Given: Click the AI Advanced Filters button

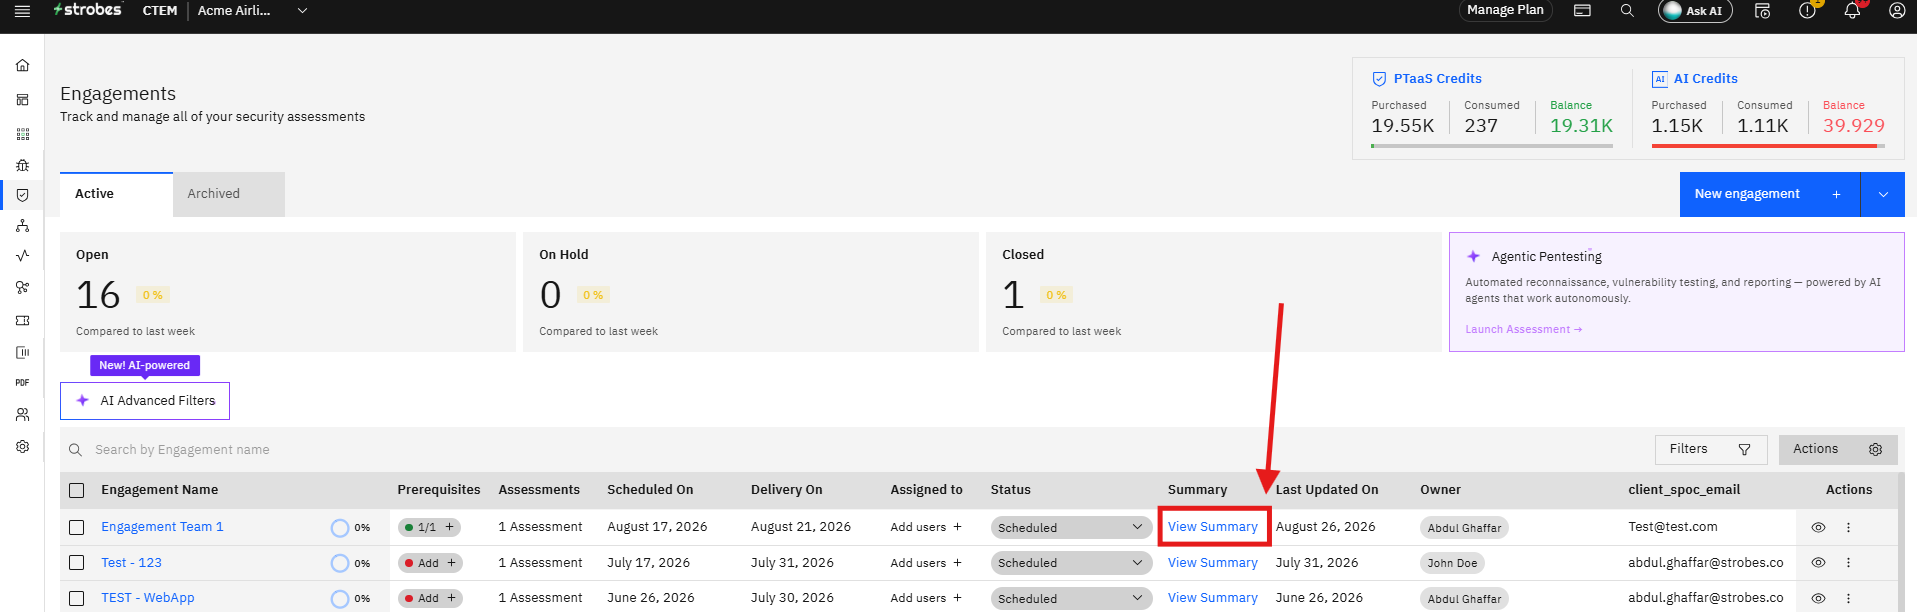Looking at the screenshot, I should tap(145, 401).
